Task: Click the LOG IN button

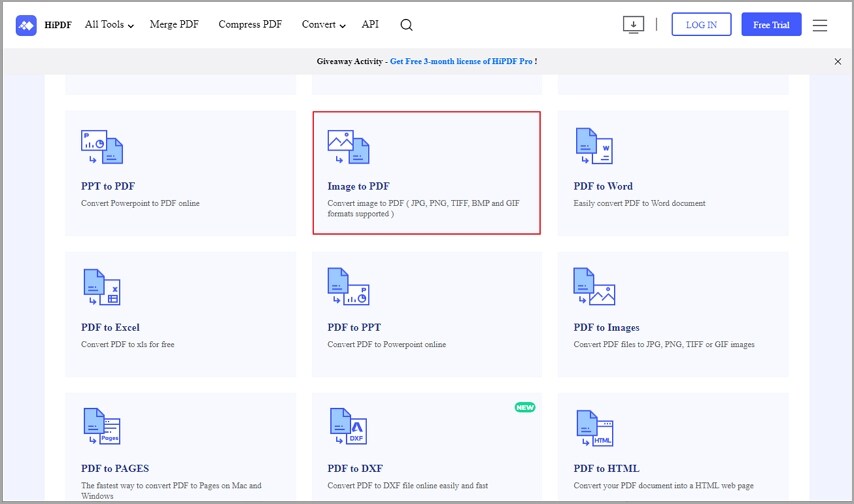Action: 701,25
